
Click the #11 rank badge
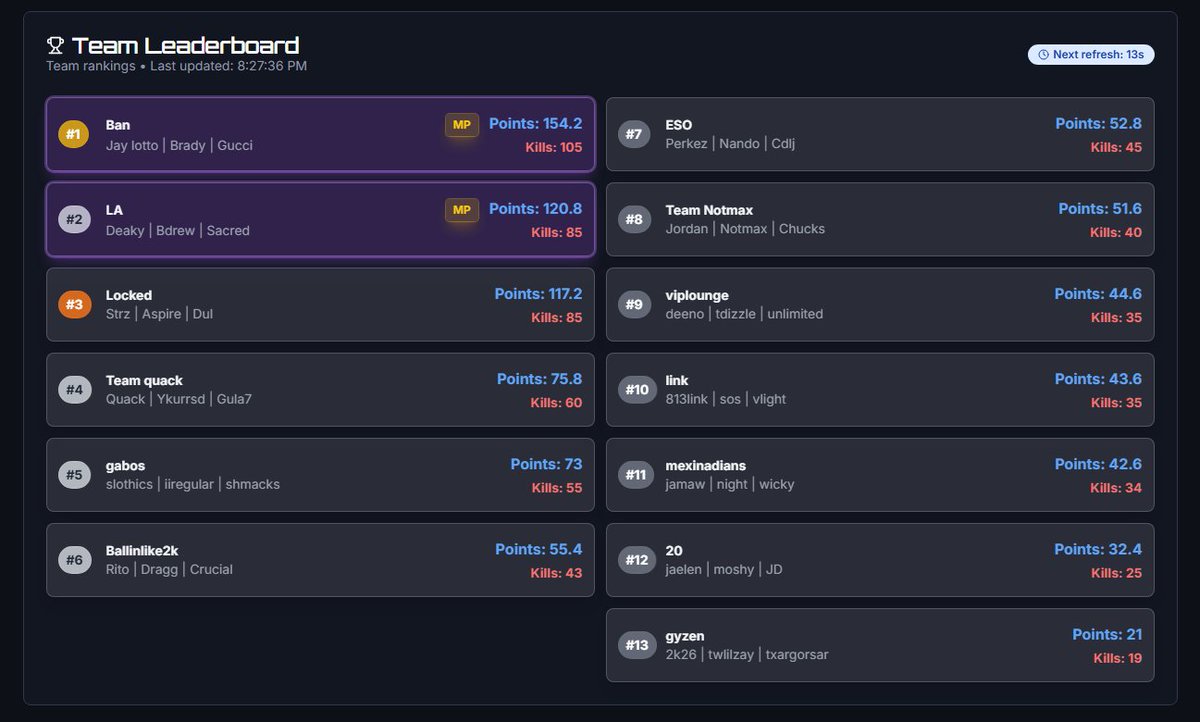coord(636,474)
